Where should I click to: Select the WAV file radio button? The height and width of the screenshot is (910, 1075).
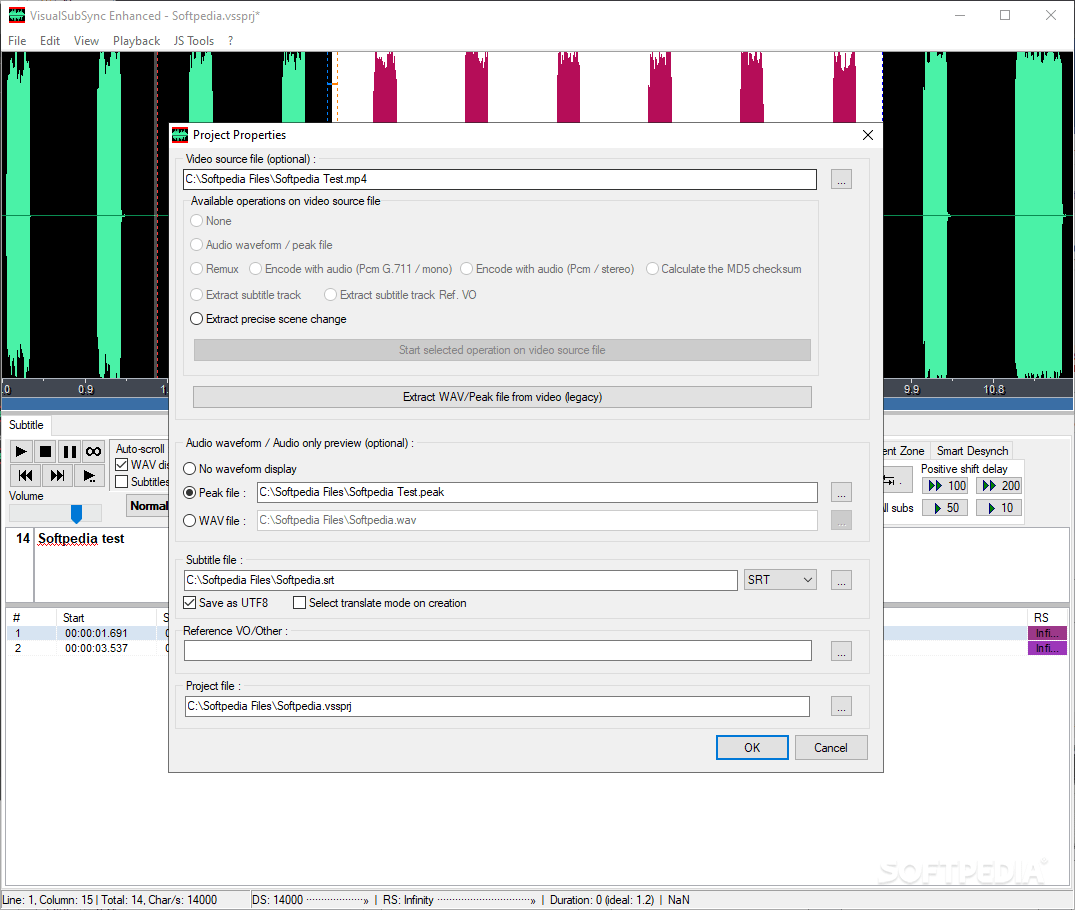click(190, 519)
